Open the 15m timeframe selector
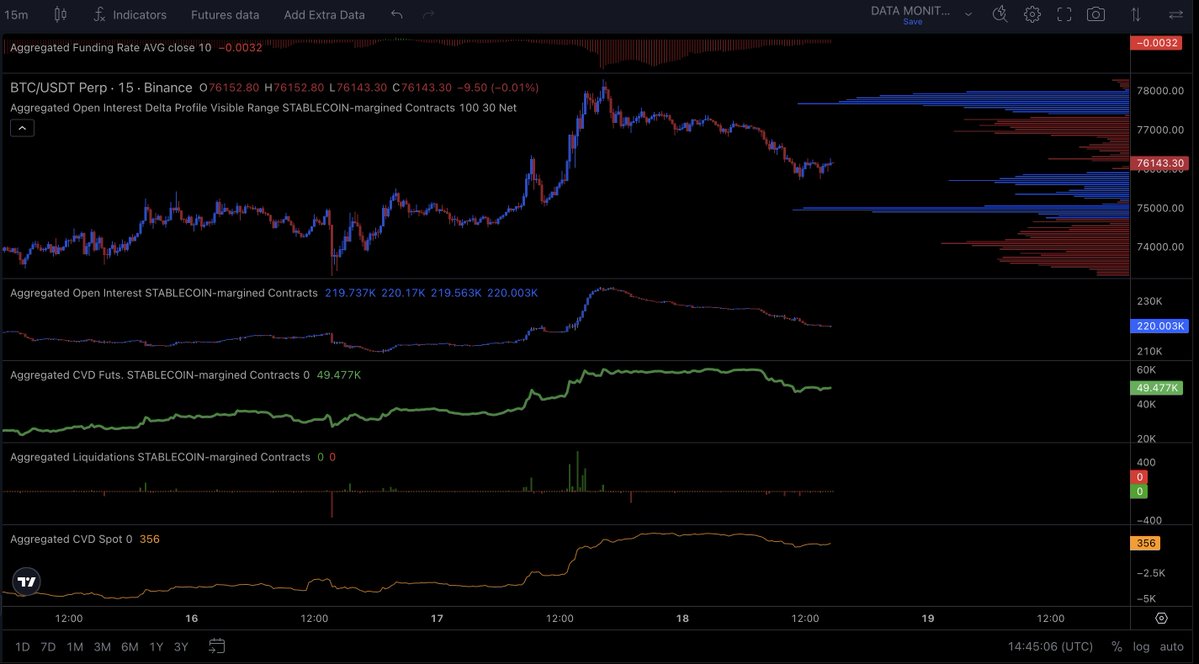 [16, 15]
